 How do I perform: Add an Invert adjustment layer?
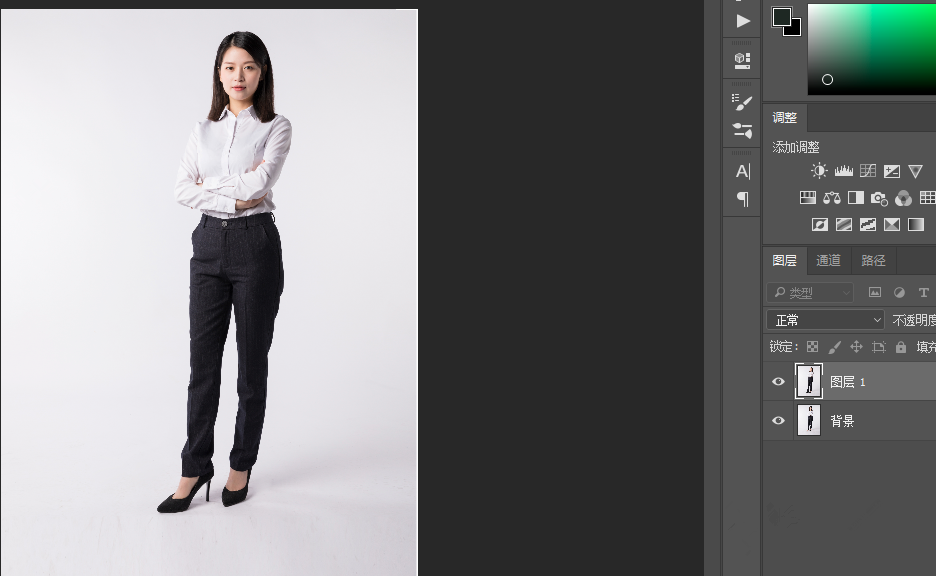tap(820, 224)
